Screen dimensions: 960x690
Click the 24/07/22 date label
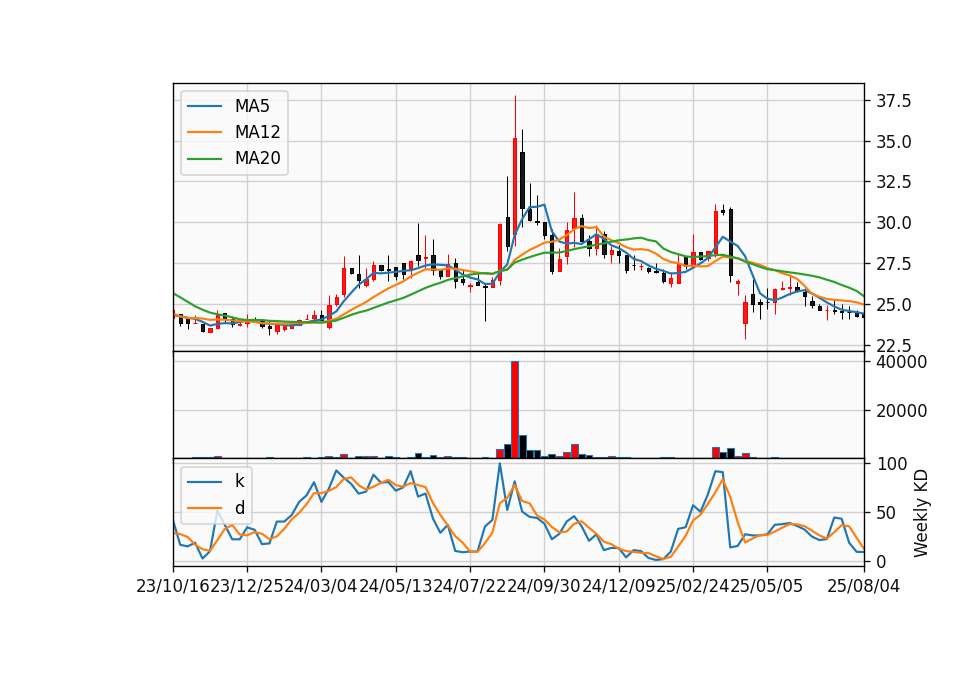point(470,586)
